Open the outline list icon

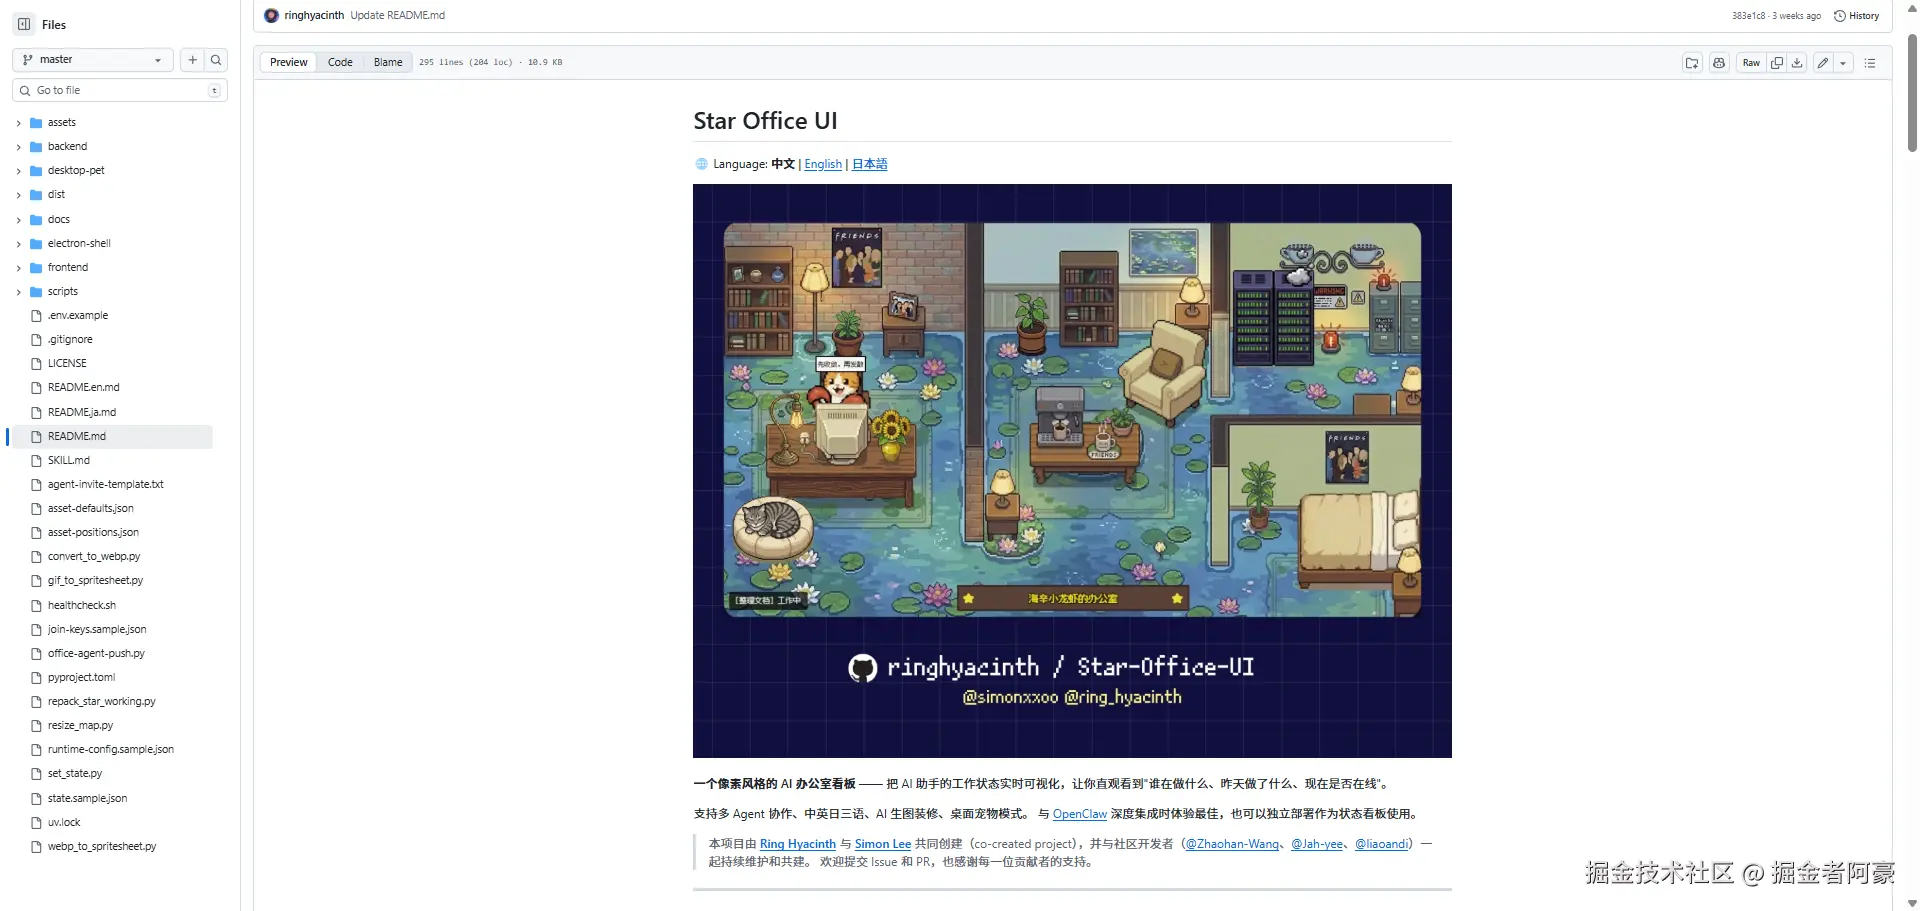[1870, 62]
